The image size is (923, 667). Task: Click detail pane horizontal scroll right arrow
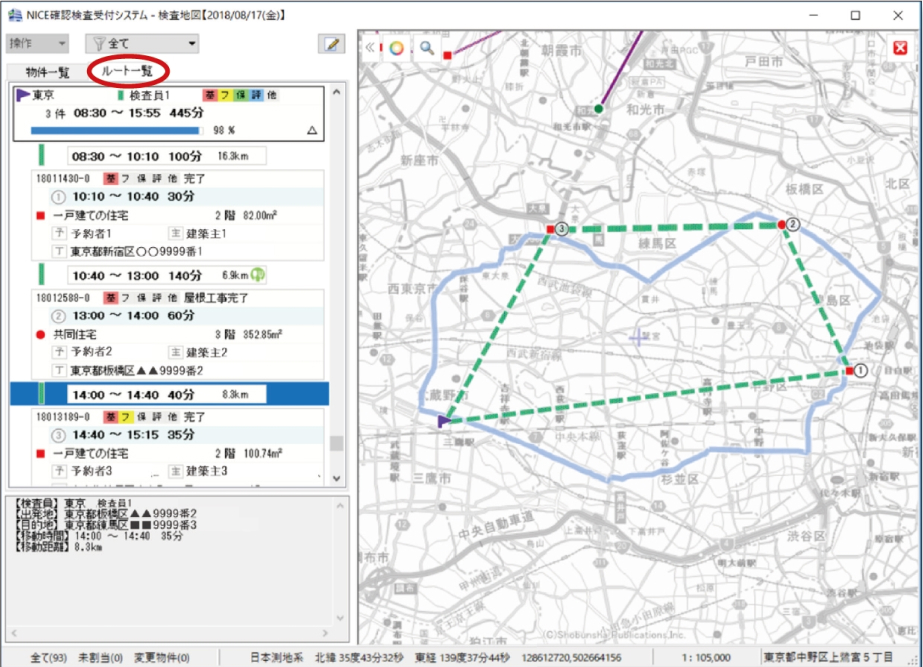[325, 633]
